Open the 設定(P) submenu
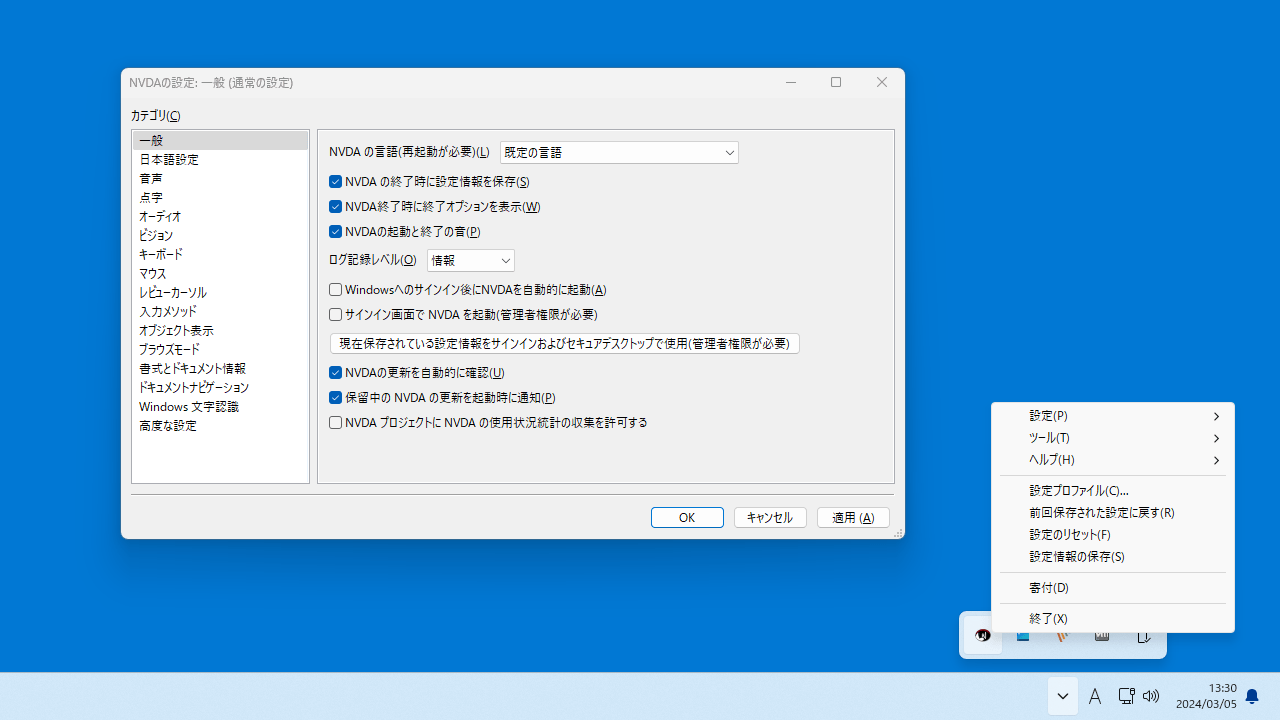The height and width of the screenshot is (720, 1280). pyautogui.click(x=1113, y=416)
